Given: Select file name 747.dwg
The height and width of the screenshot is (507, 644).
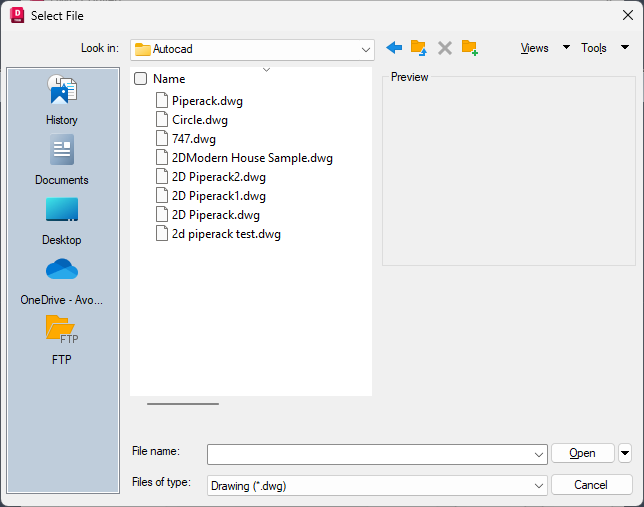Looking at the screenshot, I should (x=193, y=139).
